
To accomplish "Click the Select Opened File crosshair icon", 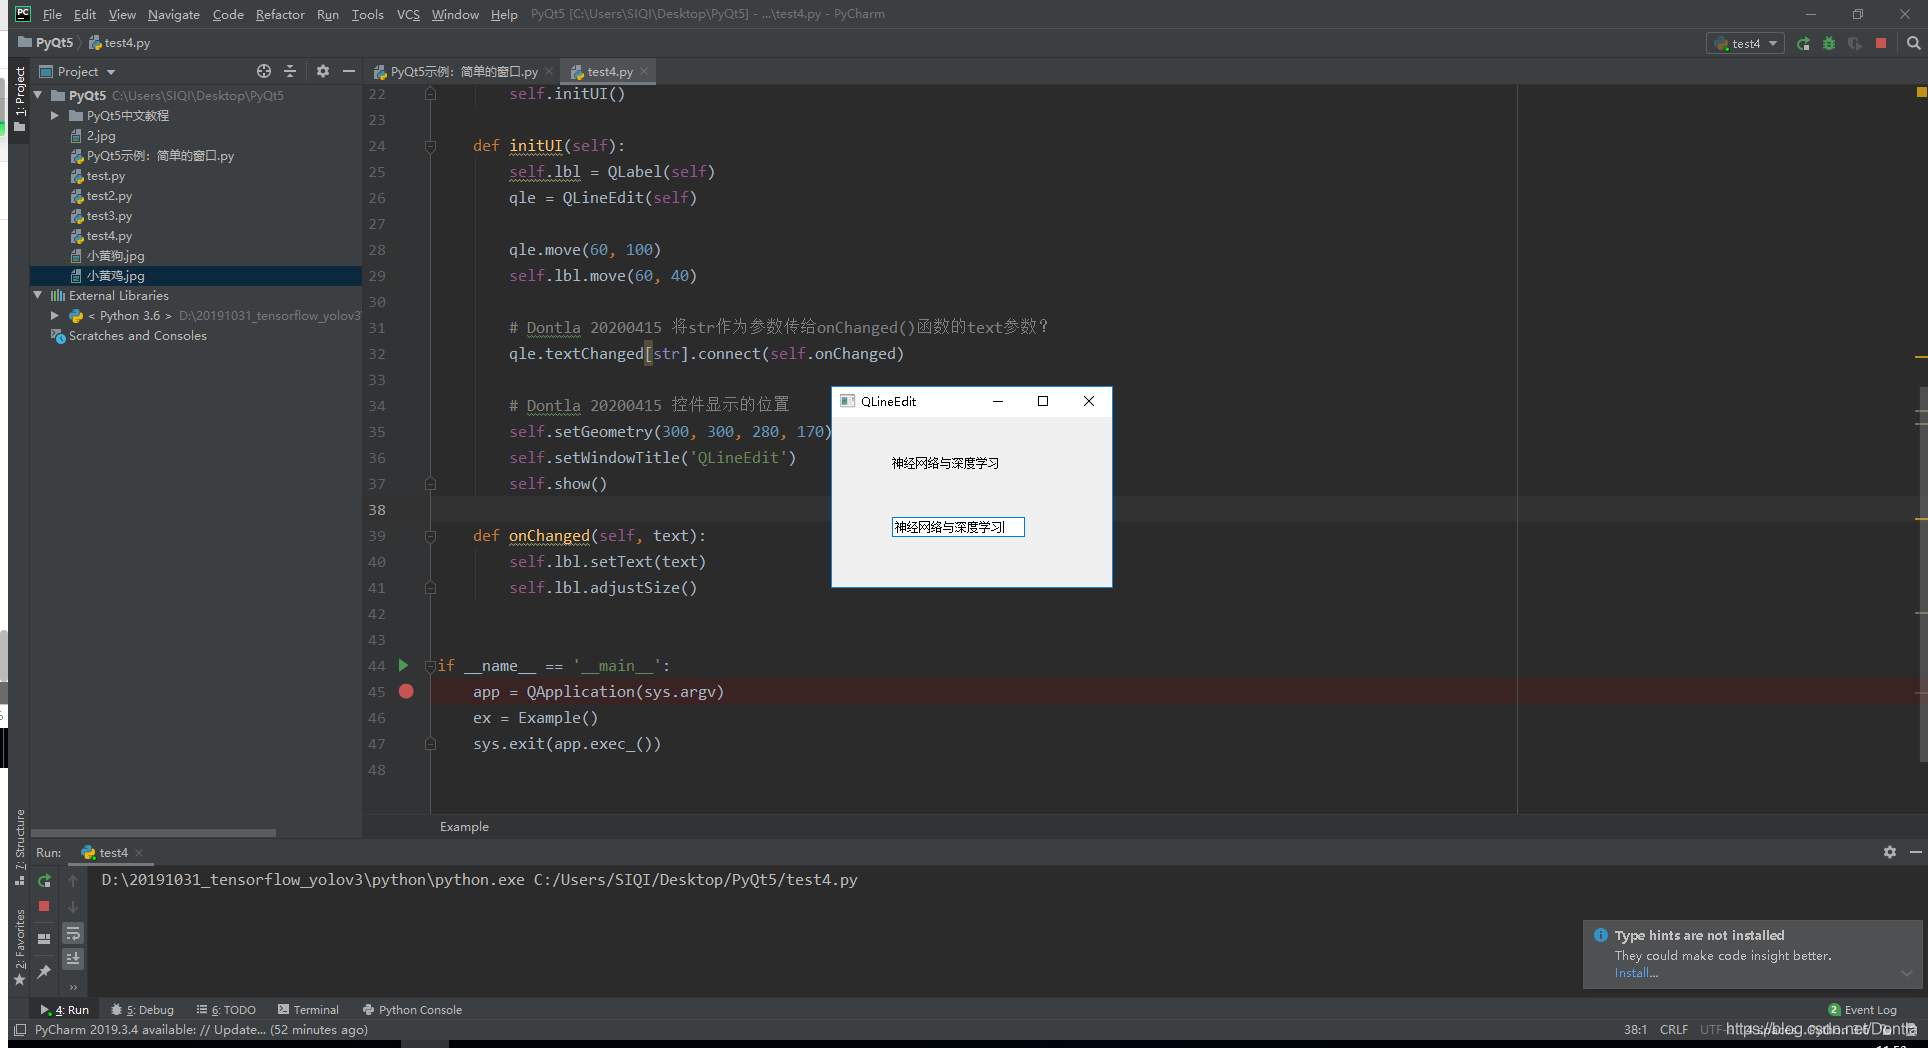I will pyautogui.click(x=264, y=71).
